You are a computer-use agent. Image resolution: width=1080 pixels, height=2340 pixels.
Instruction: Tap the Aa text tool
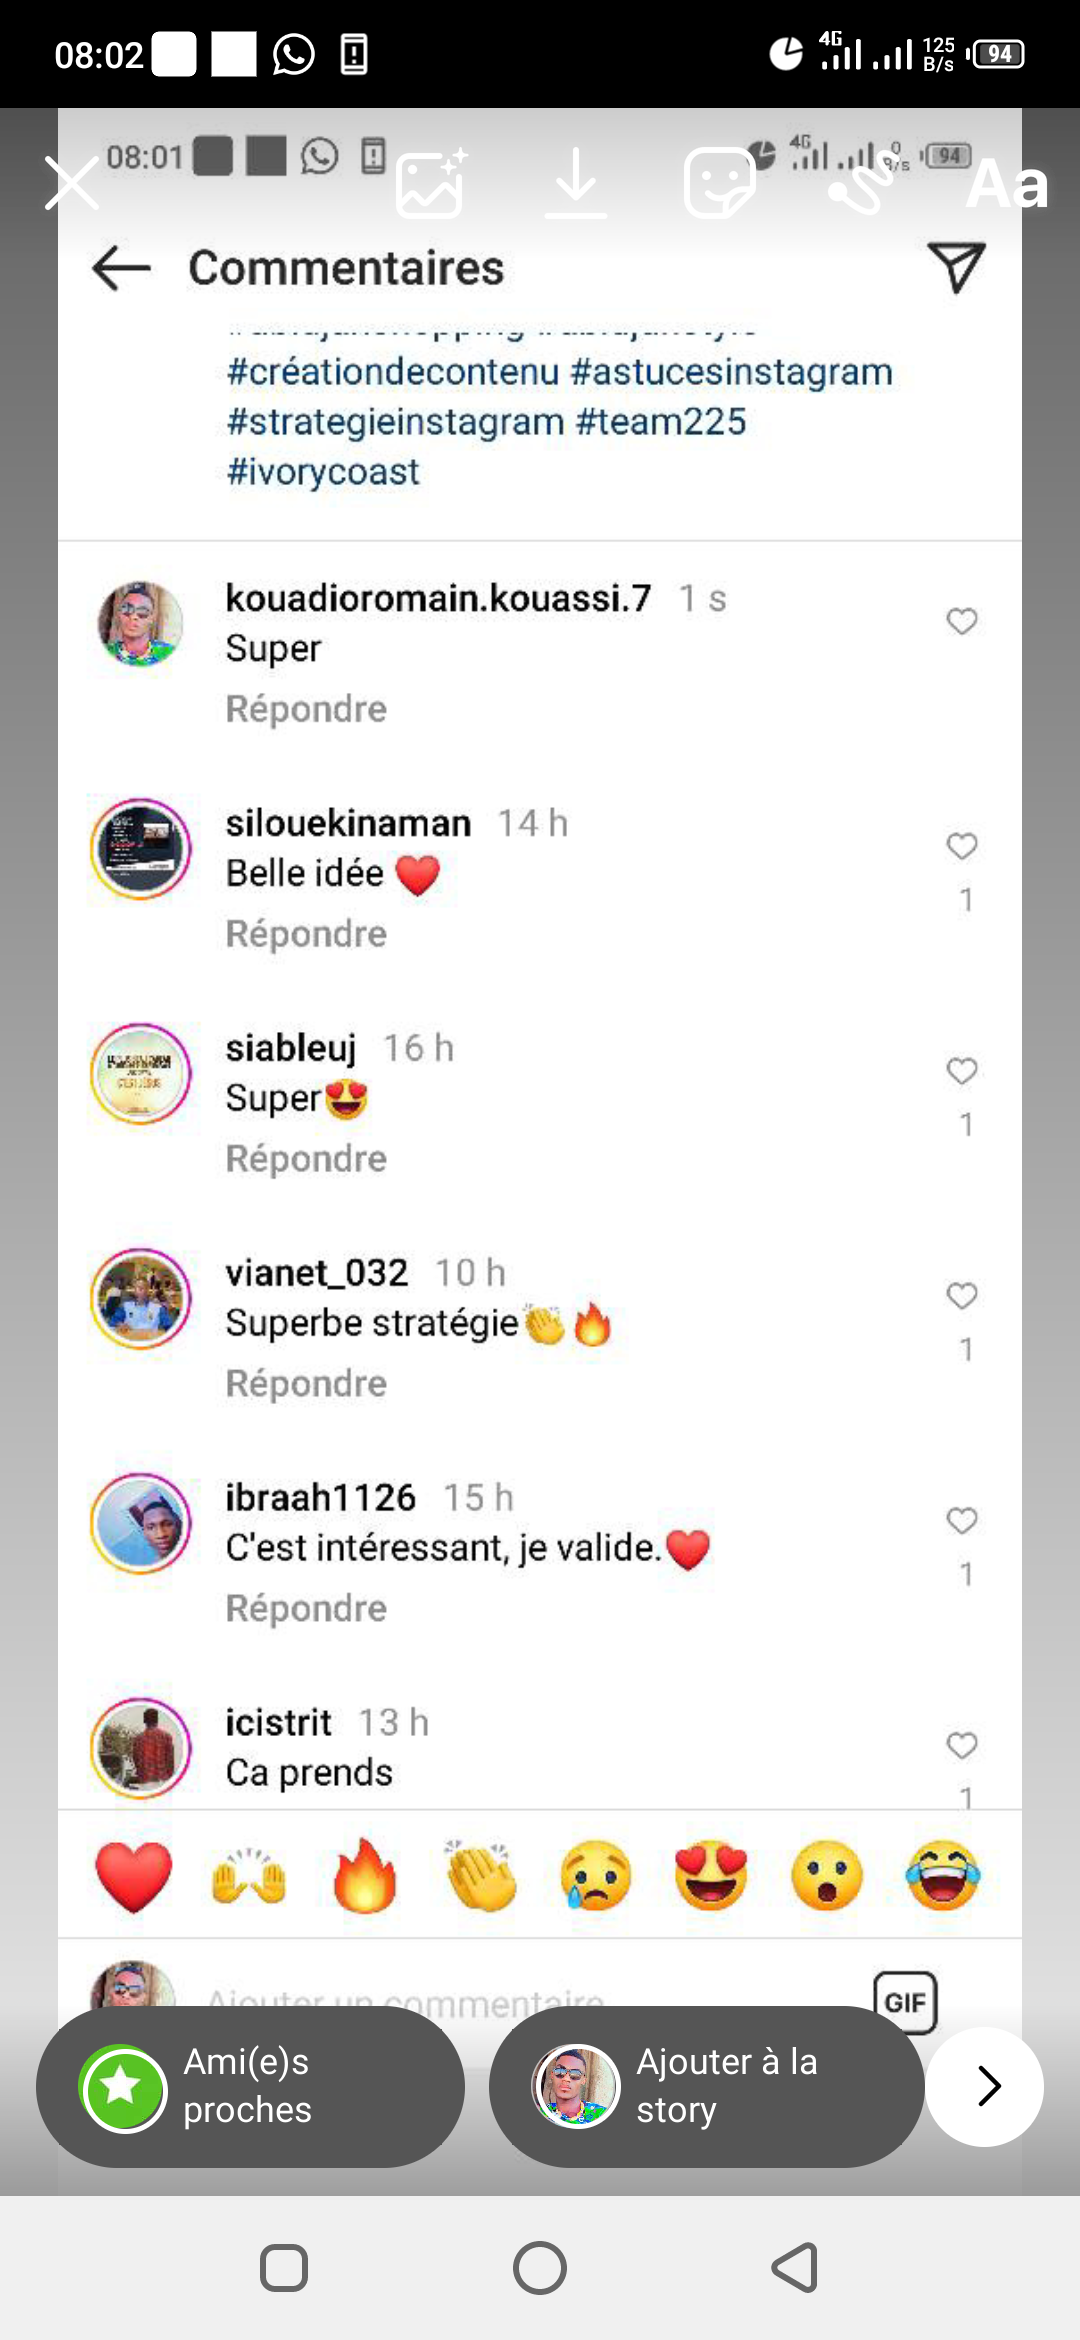pyautogui.click(x=1007, y=184)
